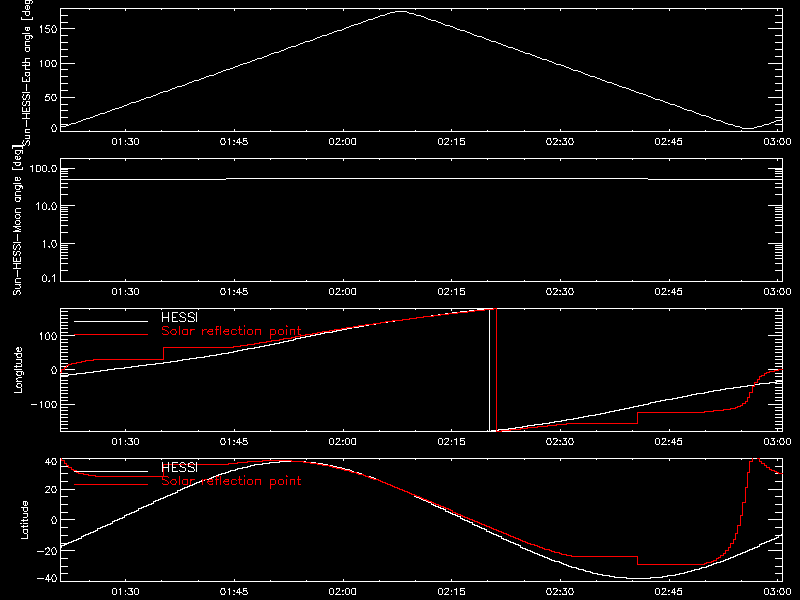Click 02:15 under the Moon angle plot
The height and width of the screenshot is (600, 800).
click(x=452, y=292)
